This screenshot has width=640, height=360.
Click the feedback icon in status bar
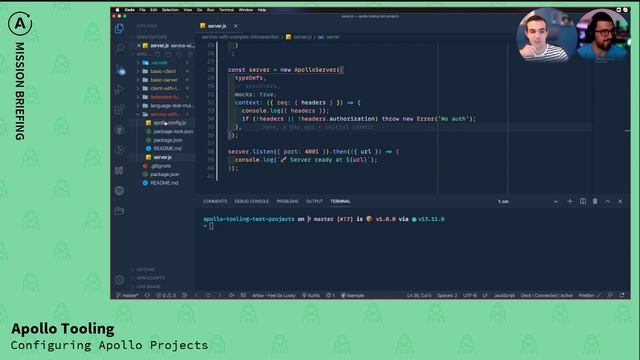coord(610,295)
